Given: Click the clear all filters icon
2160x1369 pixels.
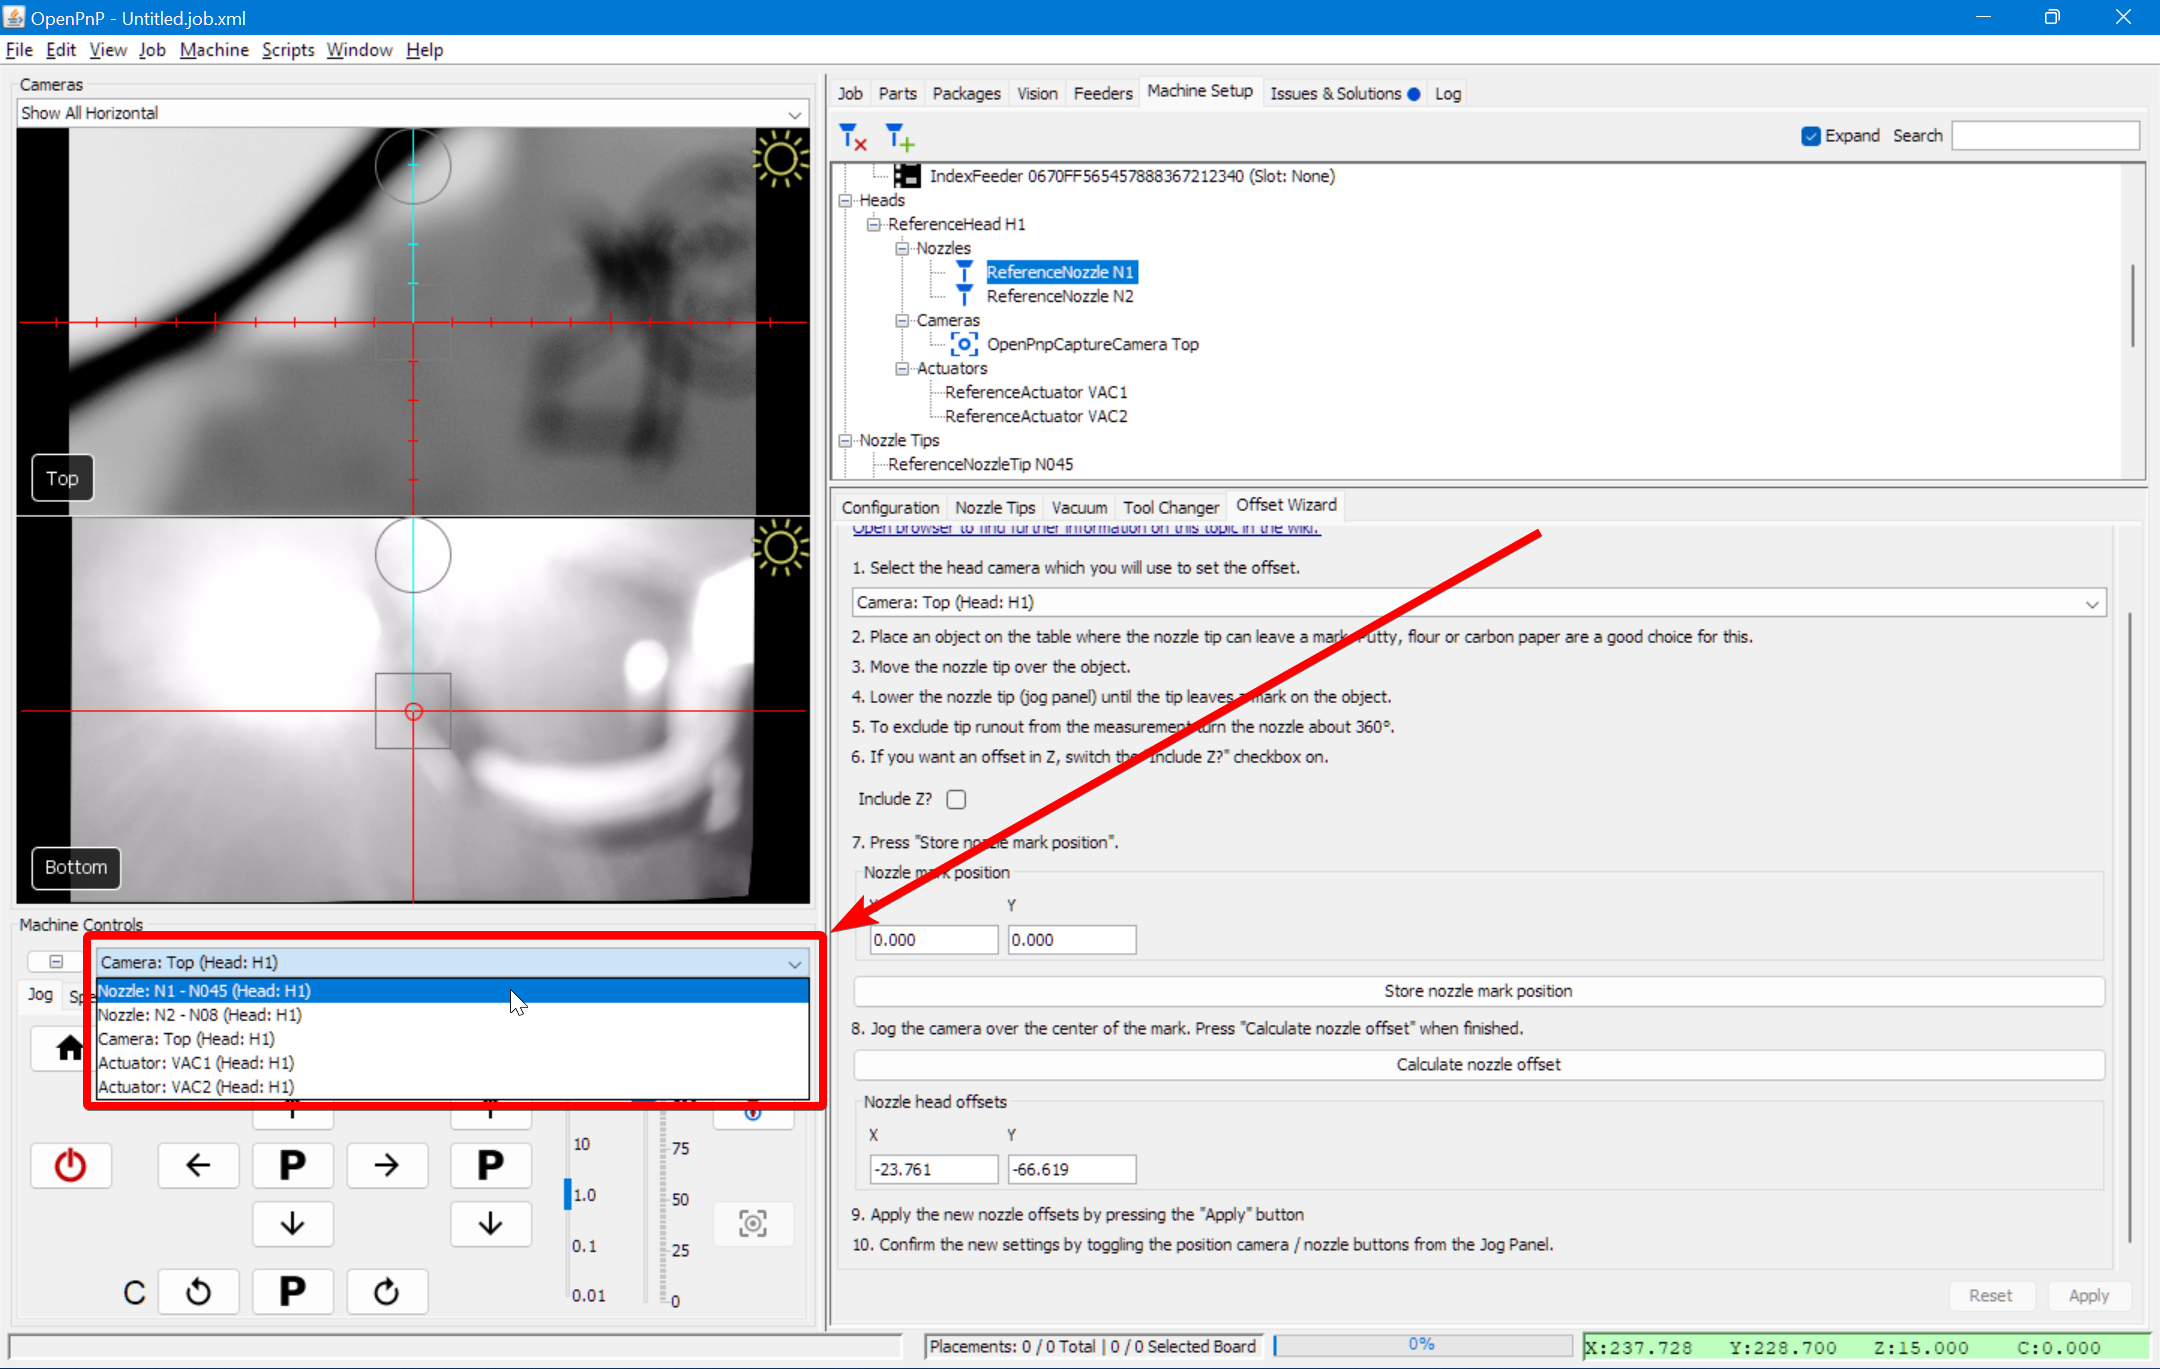Looking at the screenshot, I should tap(851, 136).
